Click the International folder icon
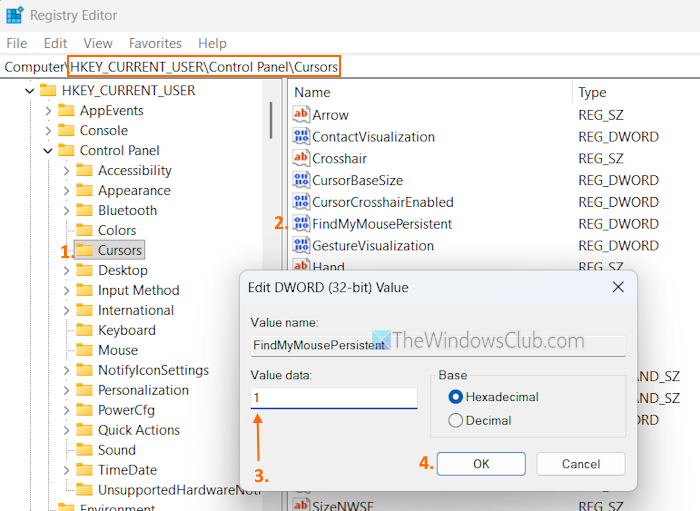Viewport: 700px width, 511px height. 84,310
